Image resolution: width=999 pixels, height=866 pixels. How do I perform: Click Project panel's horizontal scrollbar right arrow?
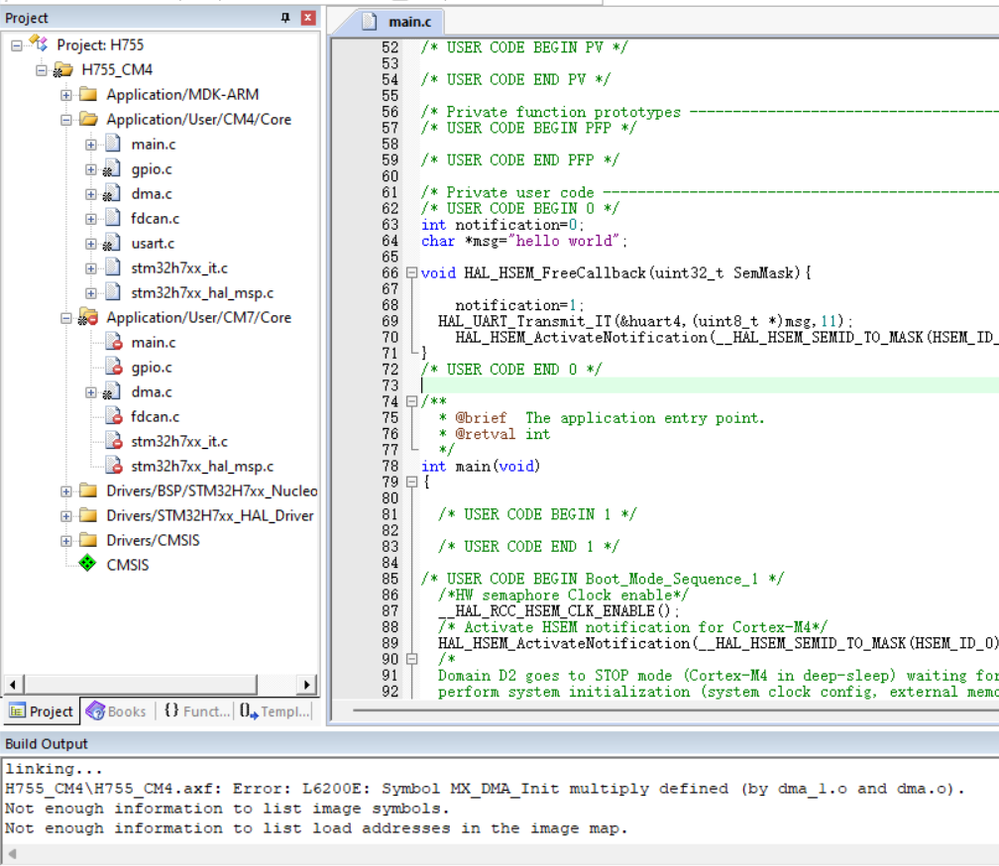click(308, 685)
